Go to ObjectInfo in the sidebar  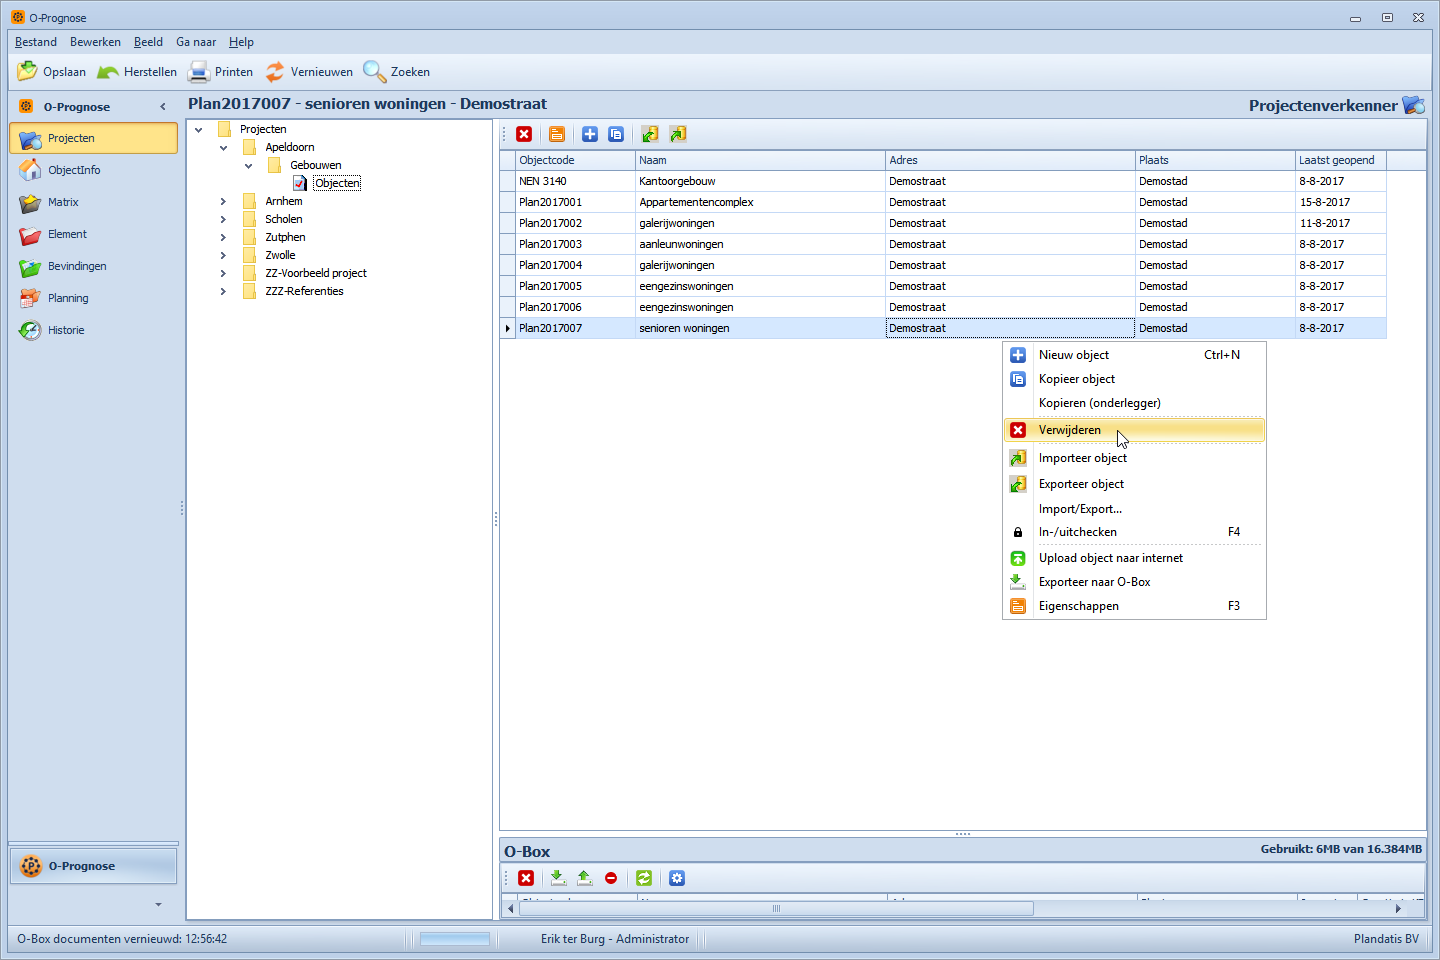pyautogui.click(x=93, y=170)
